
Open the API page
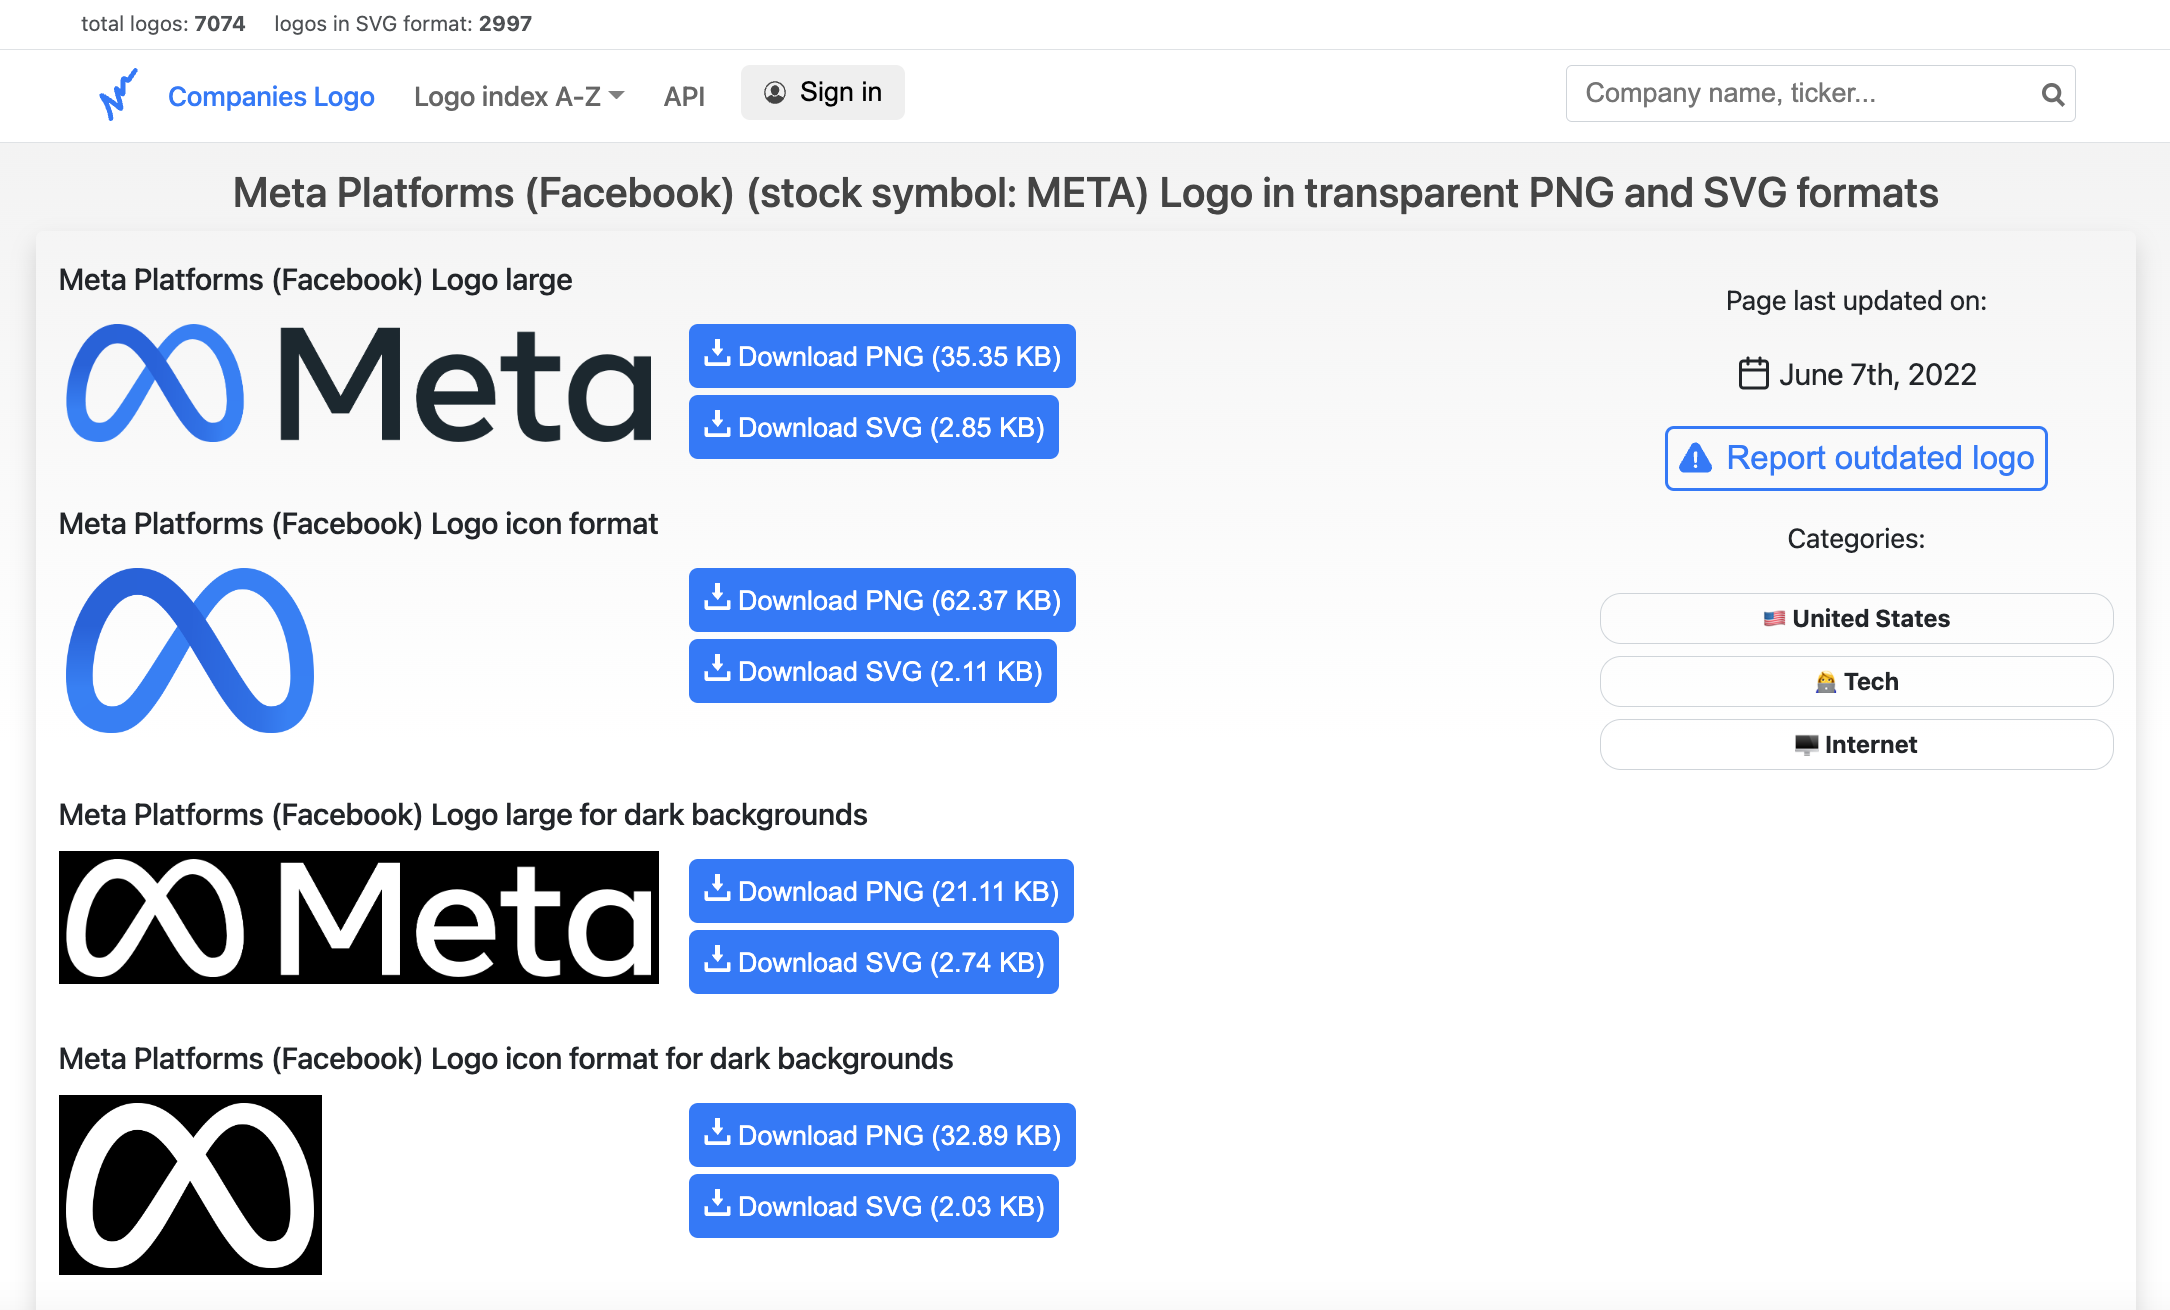coord(684,96)
